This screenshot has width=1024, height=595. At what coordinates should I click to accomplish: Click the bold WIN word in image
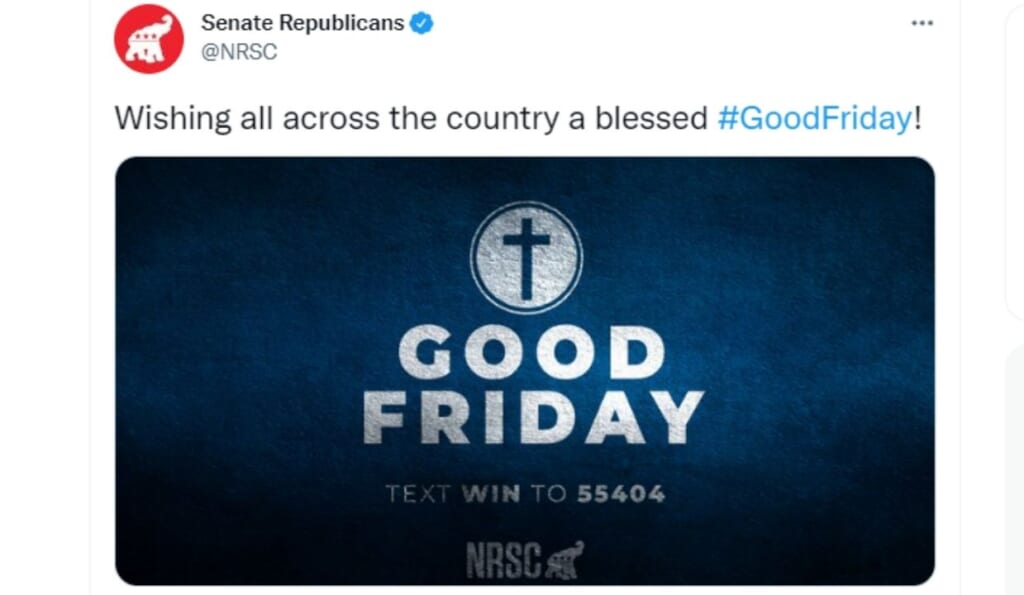pyautogui.click(x=491, y=494)
